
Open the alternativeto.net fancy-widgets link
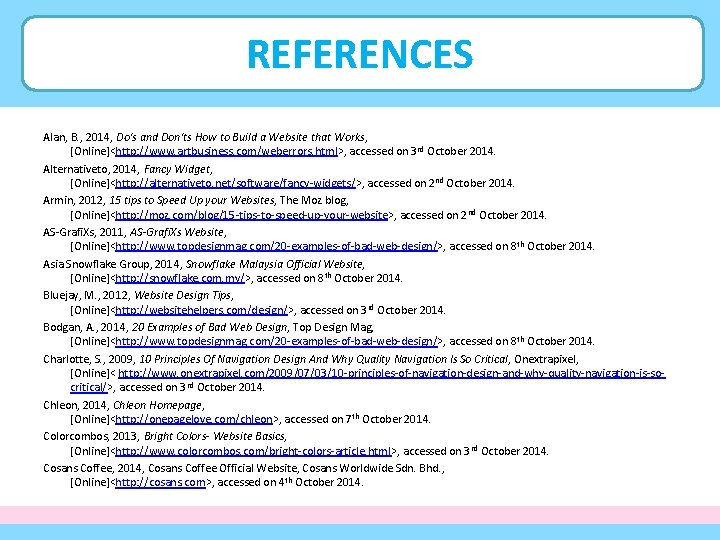tap(236, 183)
